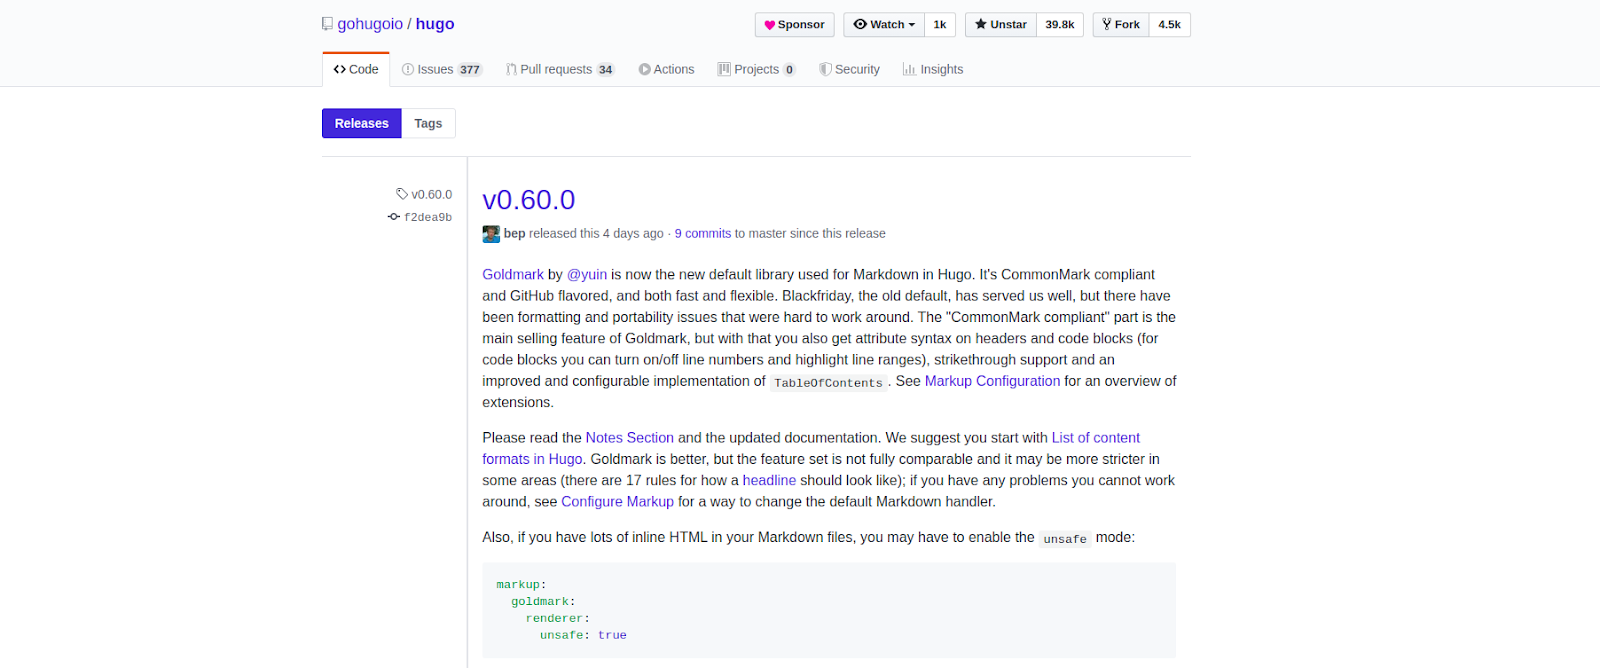Click the Sponsor heart button
This screenshot has width=1600, height=668.
[x=795, y=25]
